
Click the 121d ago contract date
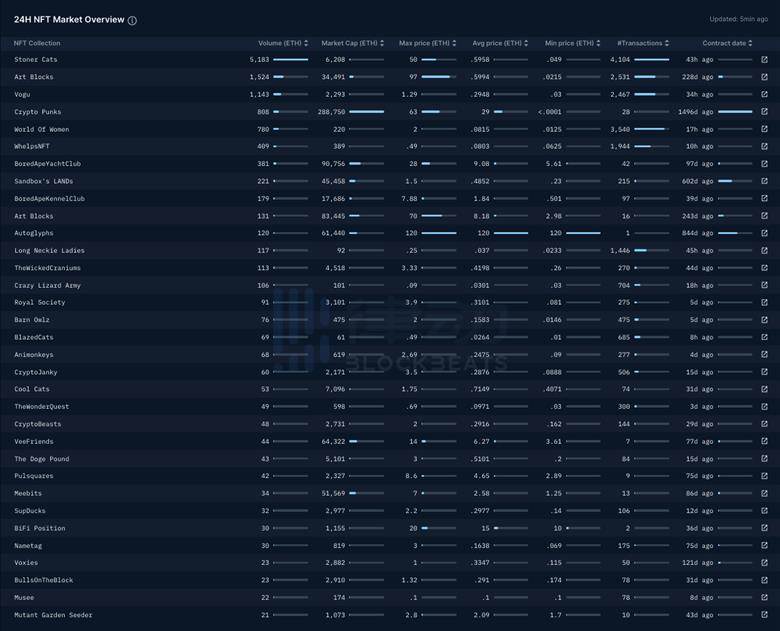pos(697,563)
